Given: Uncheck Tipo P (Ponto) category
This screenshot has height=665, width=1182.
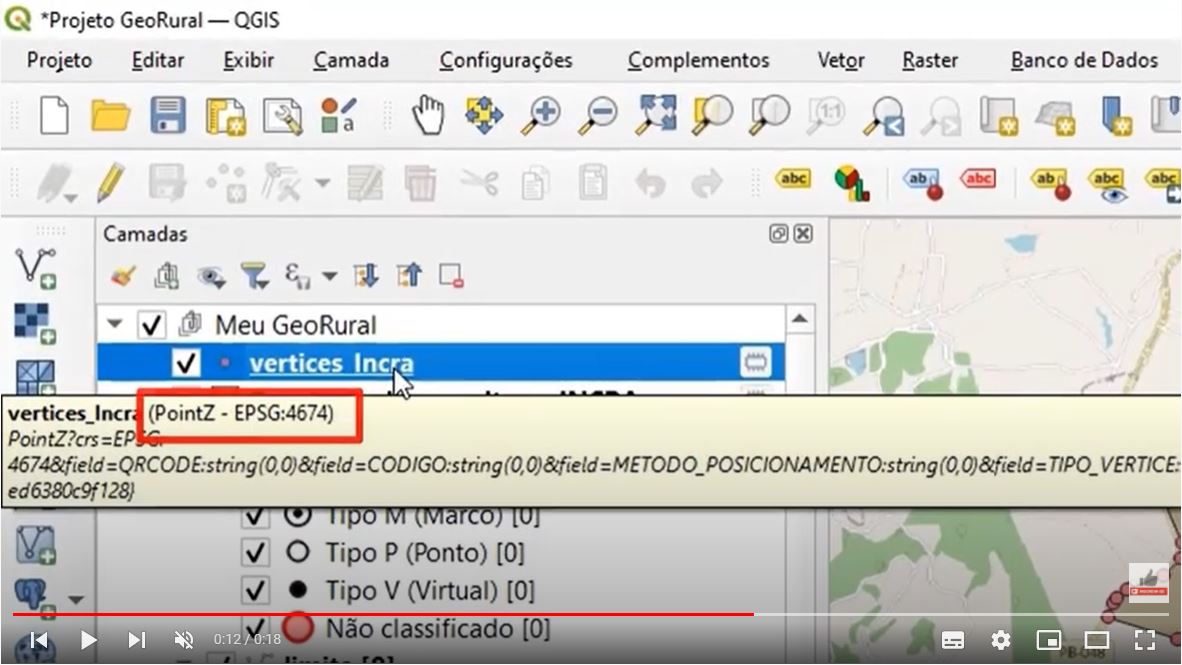Looking at the screenshot, I should click(x=255, y=553).
